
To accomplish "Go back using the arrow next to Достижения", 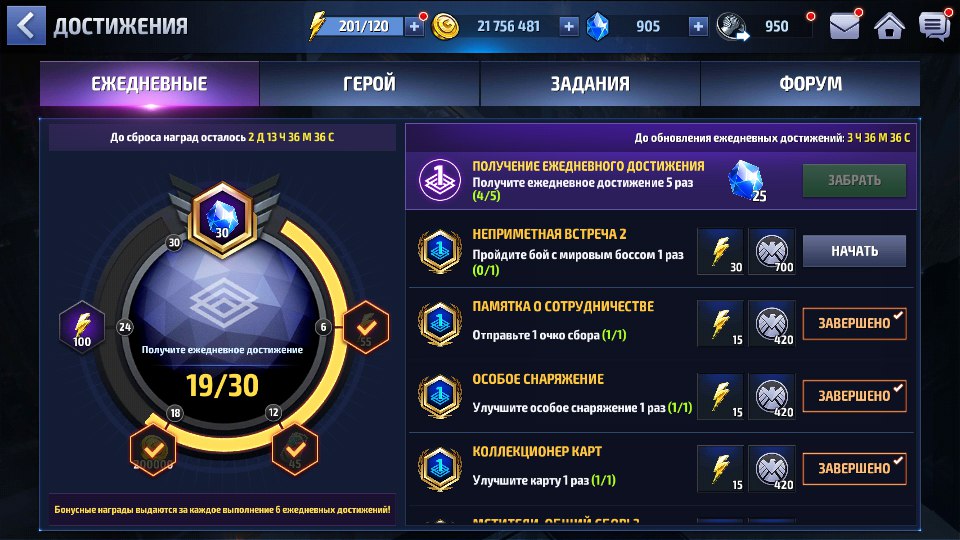I will point(26,26).
